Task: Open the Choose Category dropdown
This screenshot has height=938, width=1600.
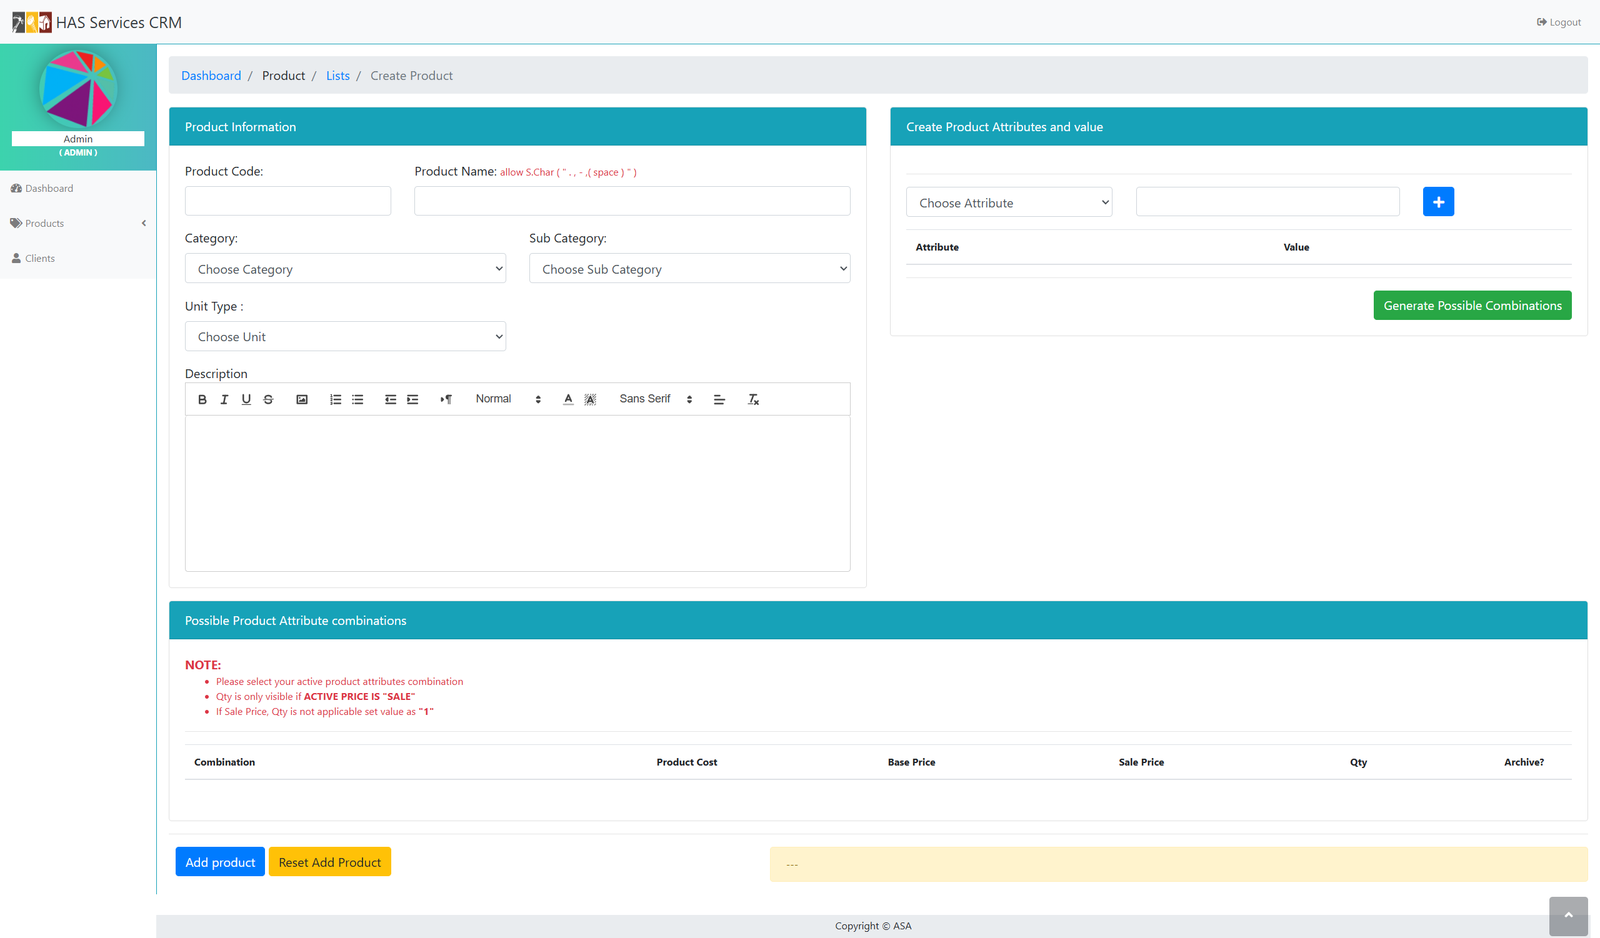Action: click(345, 269)
